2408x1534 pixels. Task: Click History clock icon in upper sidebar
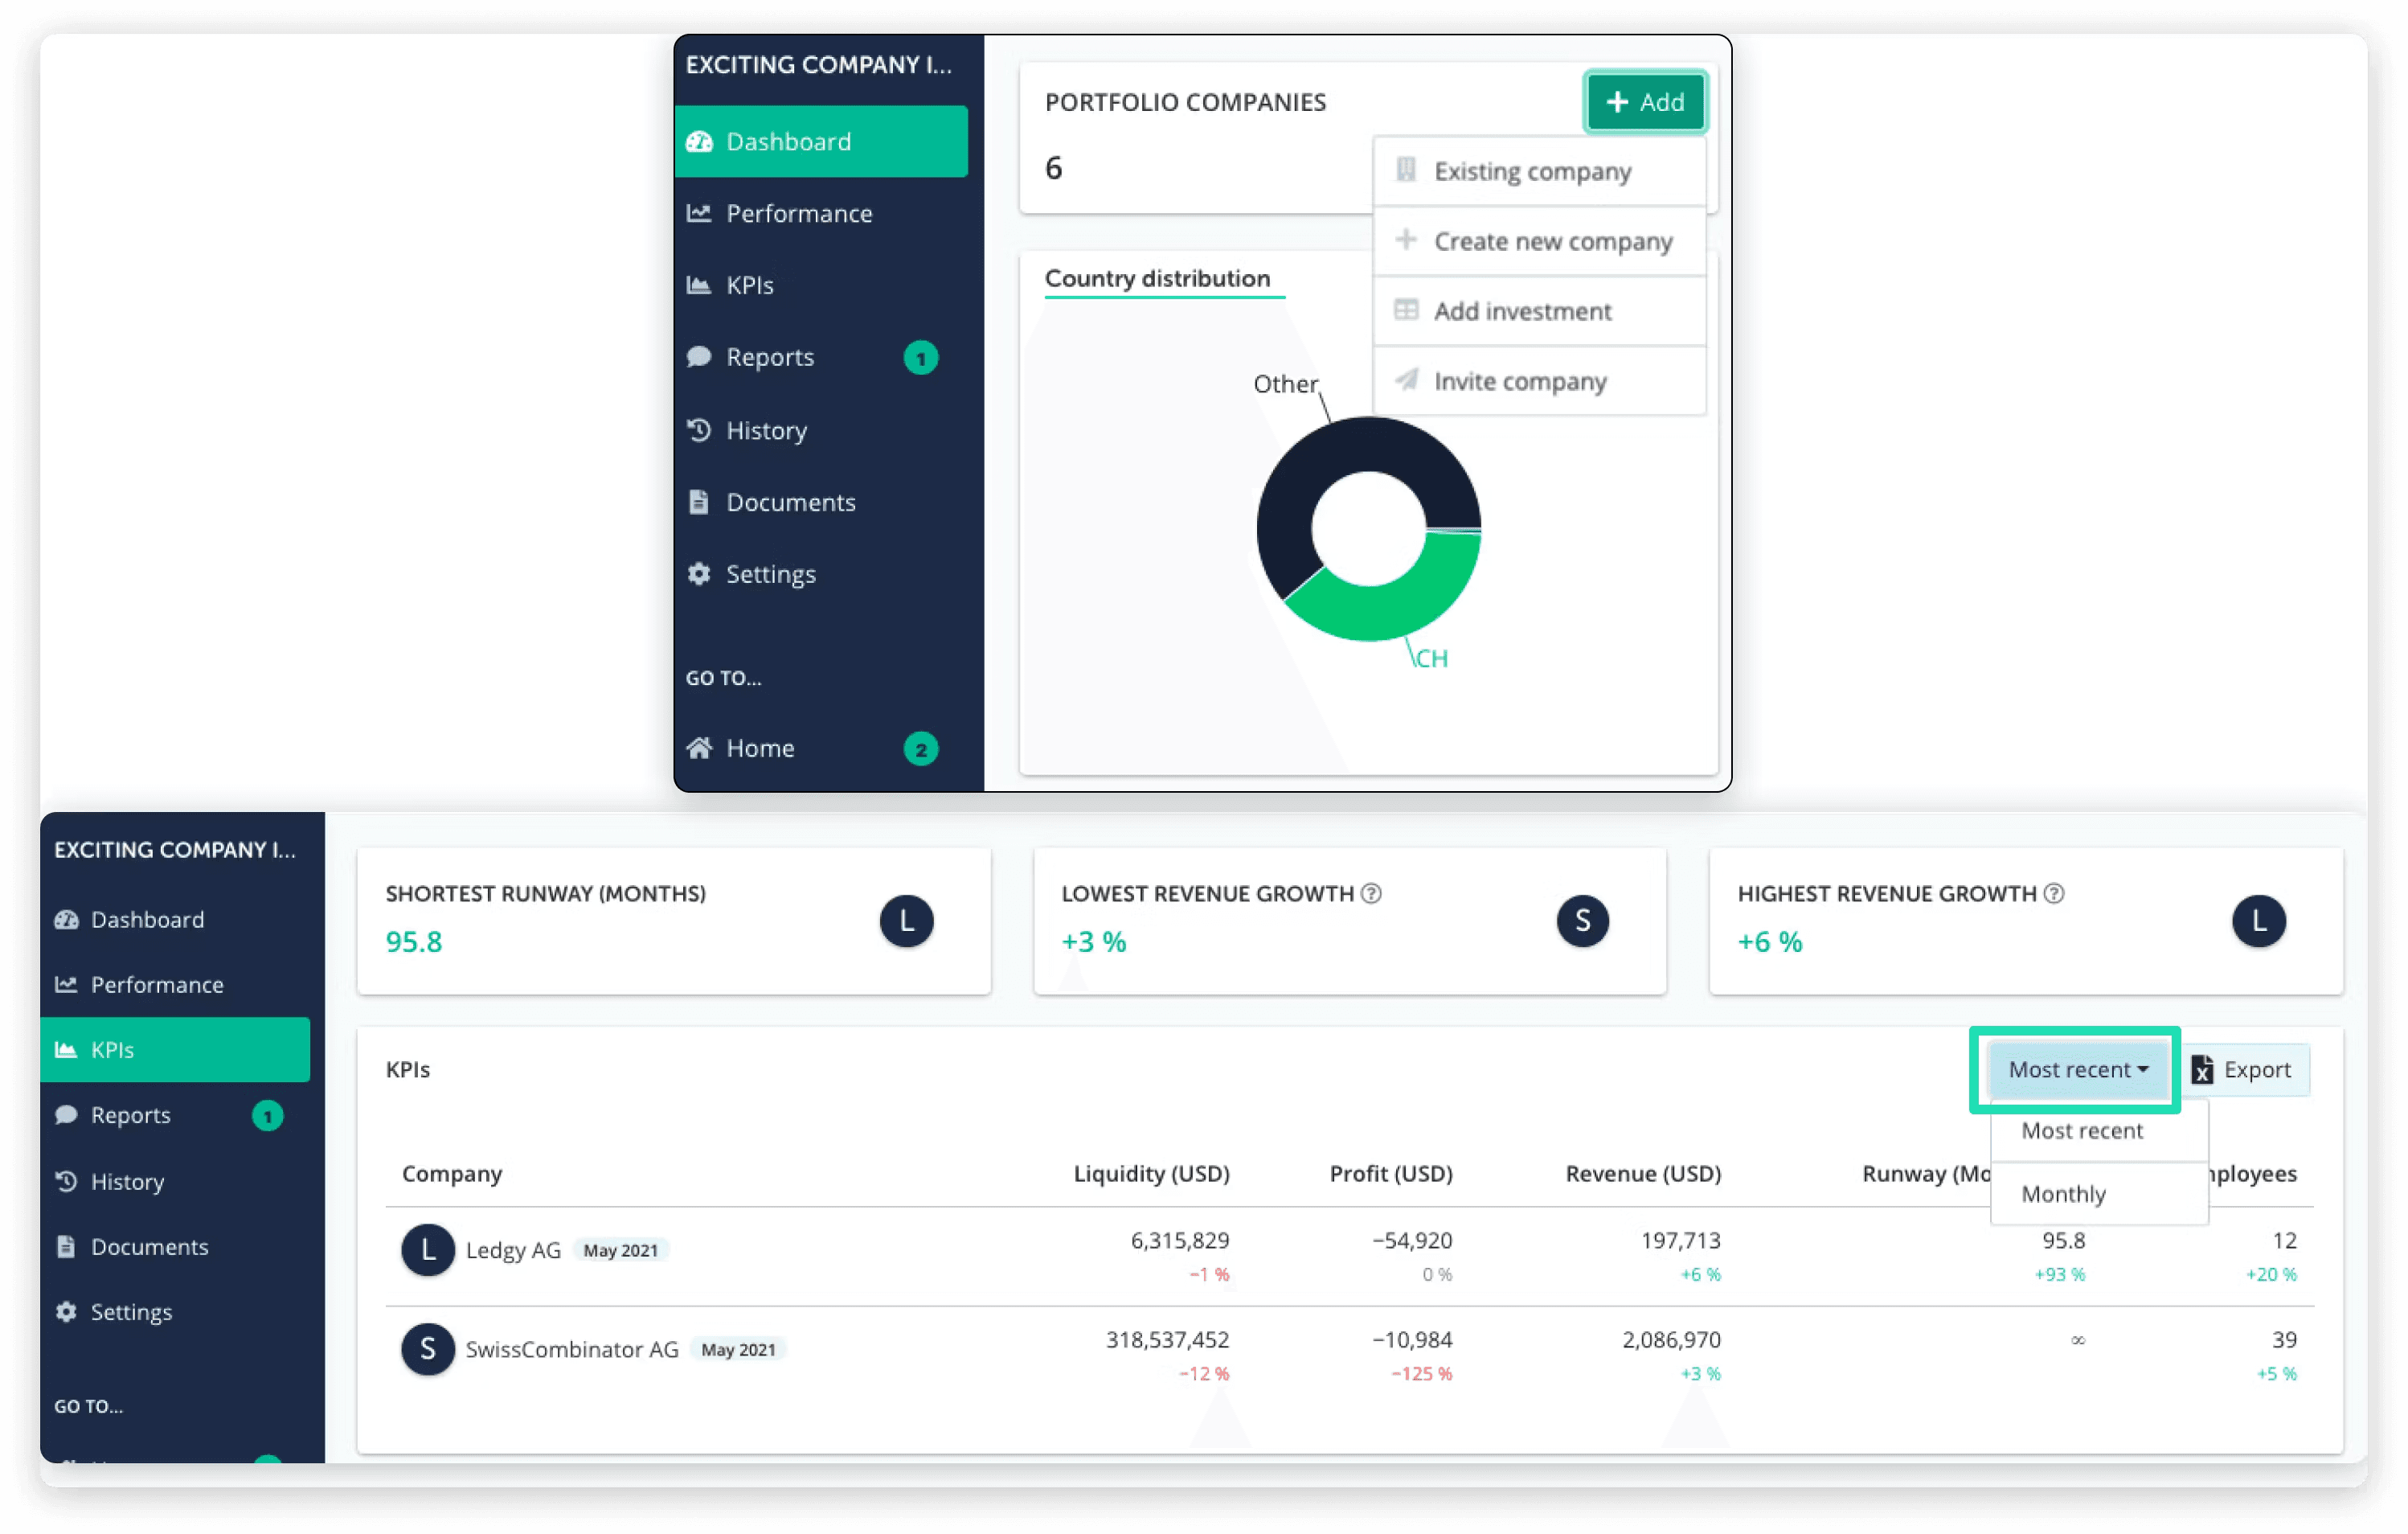pos(699,430)
